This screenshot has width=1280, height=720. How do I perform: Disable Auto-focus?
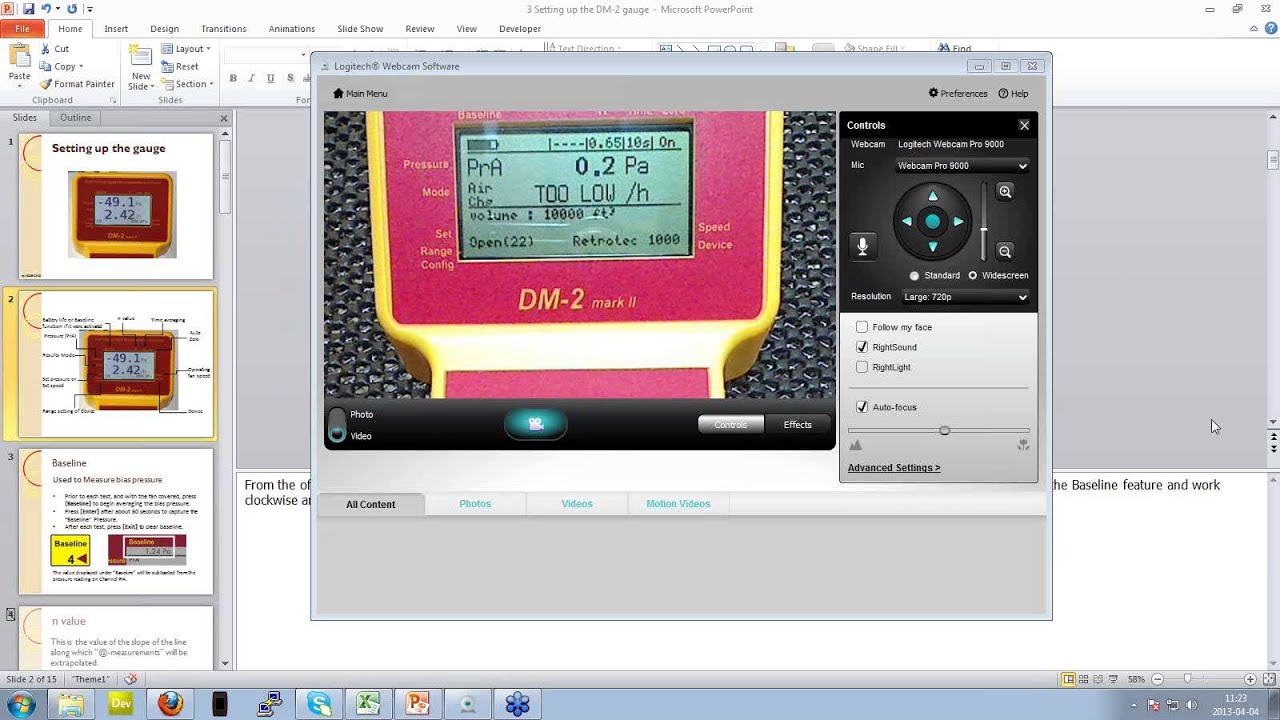click(x=862, y=407)
